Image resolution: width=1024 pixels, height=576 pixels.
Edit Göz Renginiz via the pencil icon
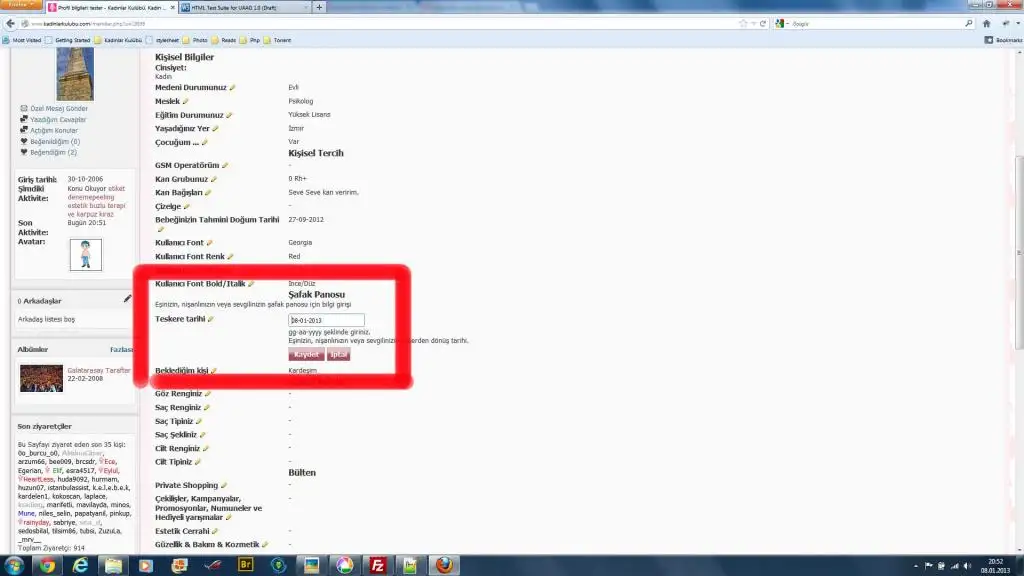click(x=208, y=394)
